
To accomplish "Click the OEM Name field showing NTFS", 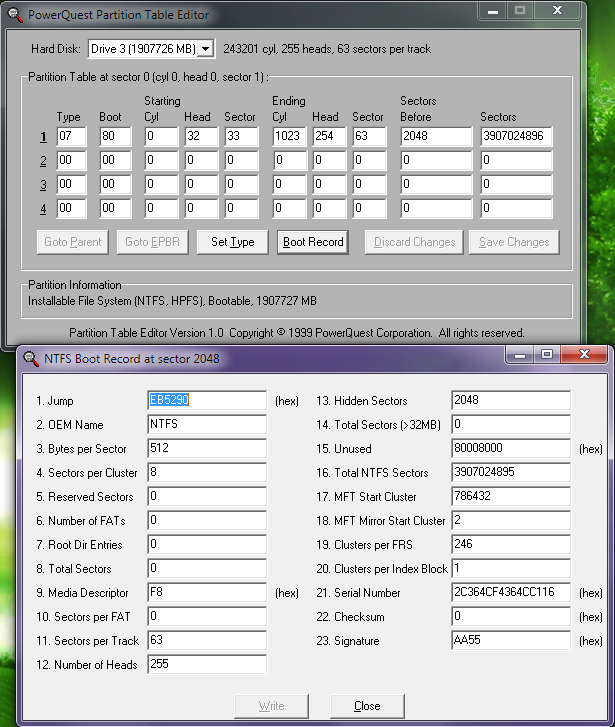I will pyautogui.click(x=207, y=424).
